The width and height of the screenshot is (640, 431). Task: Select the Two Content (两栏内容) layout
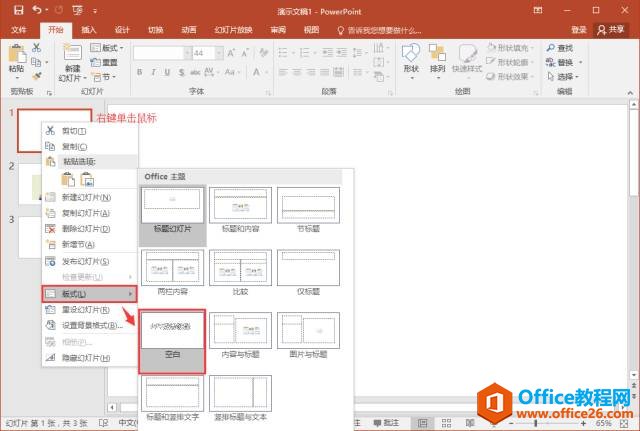(x=172, y=273)
